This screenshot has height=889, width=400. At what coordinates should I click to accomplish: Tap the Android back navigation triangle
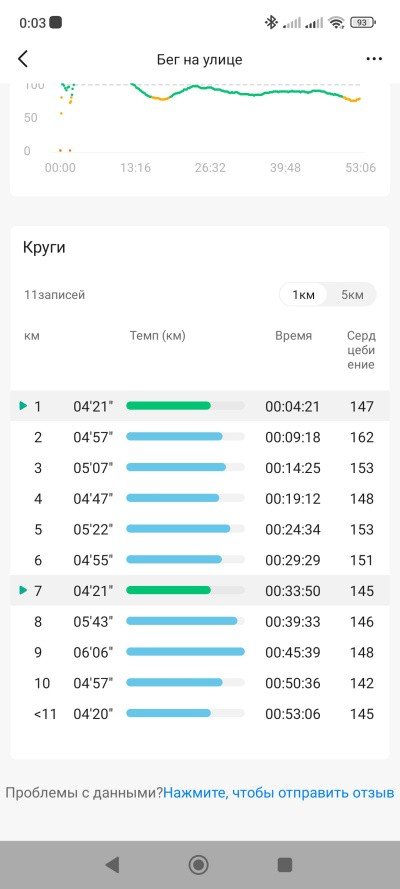(112, 864)
